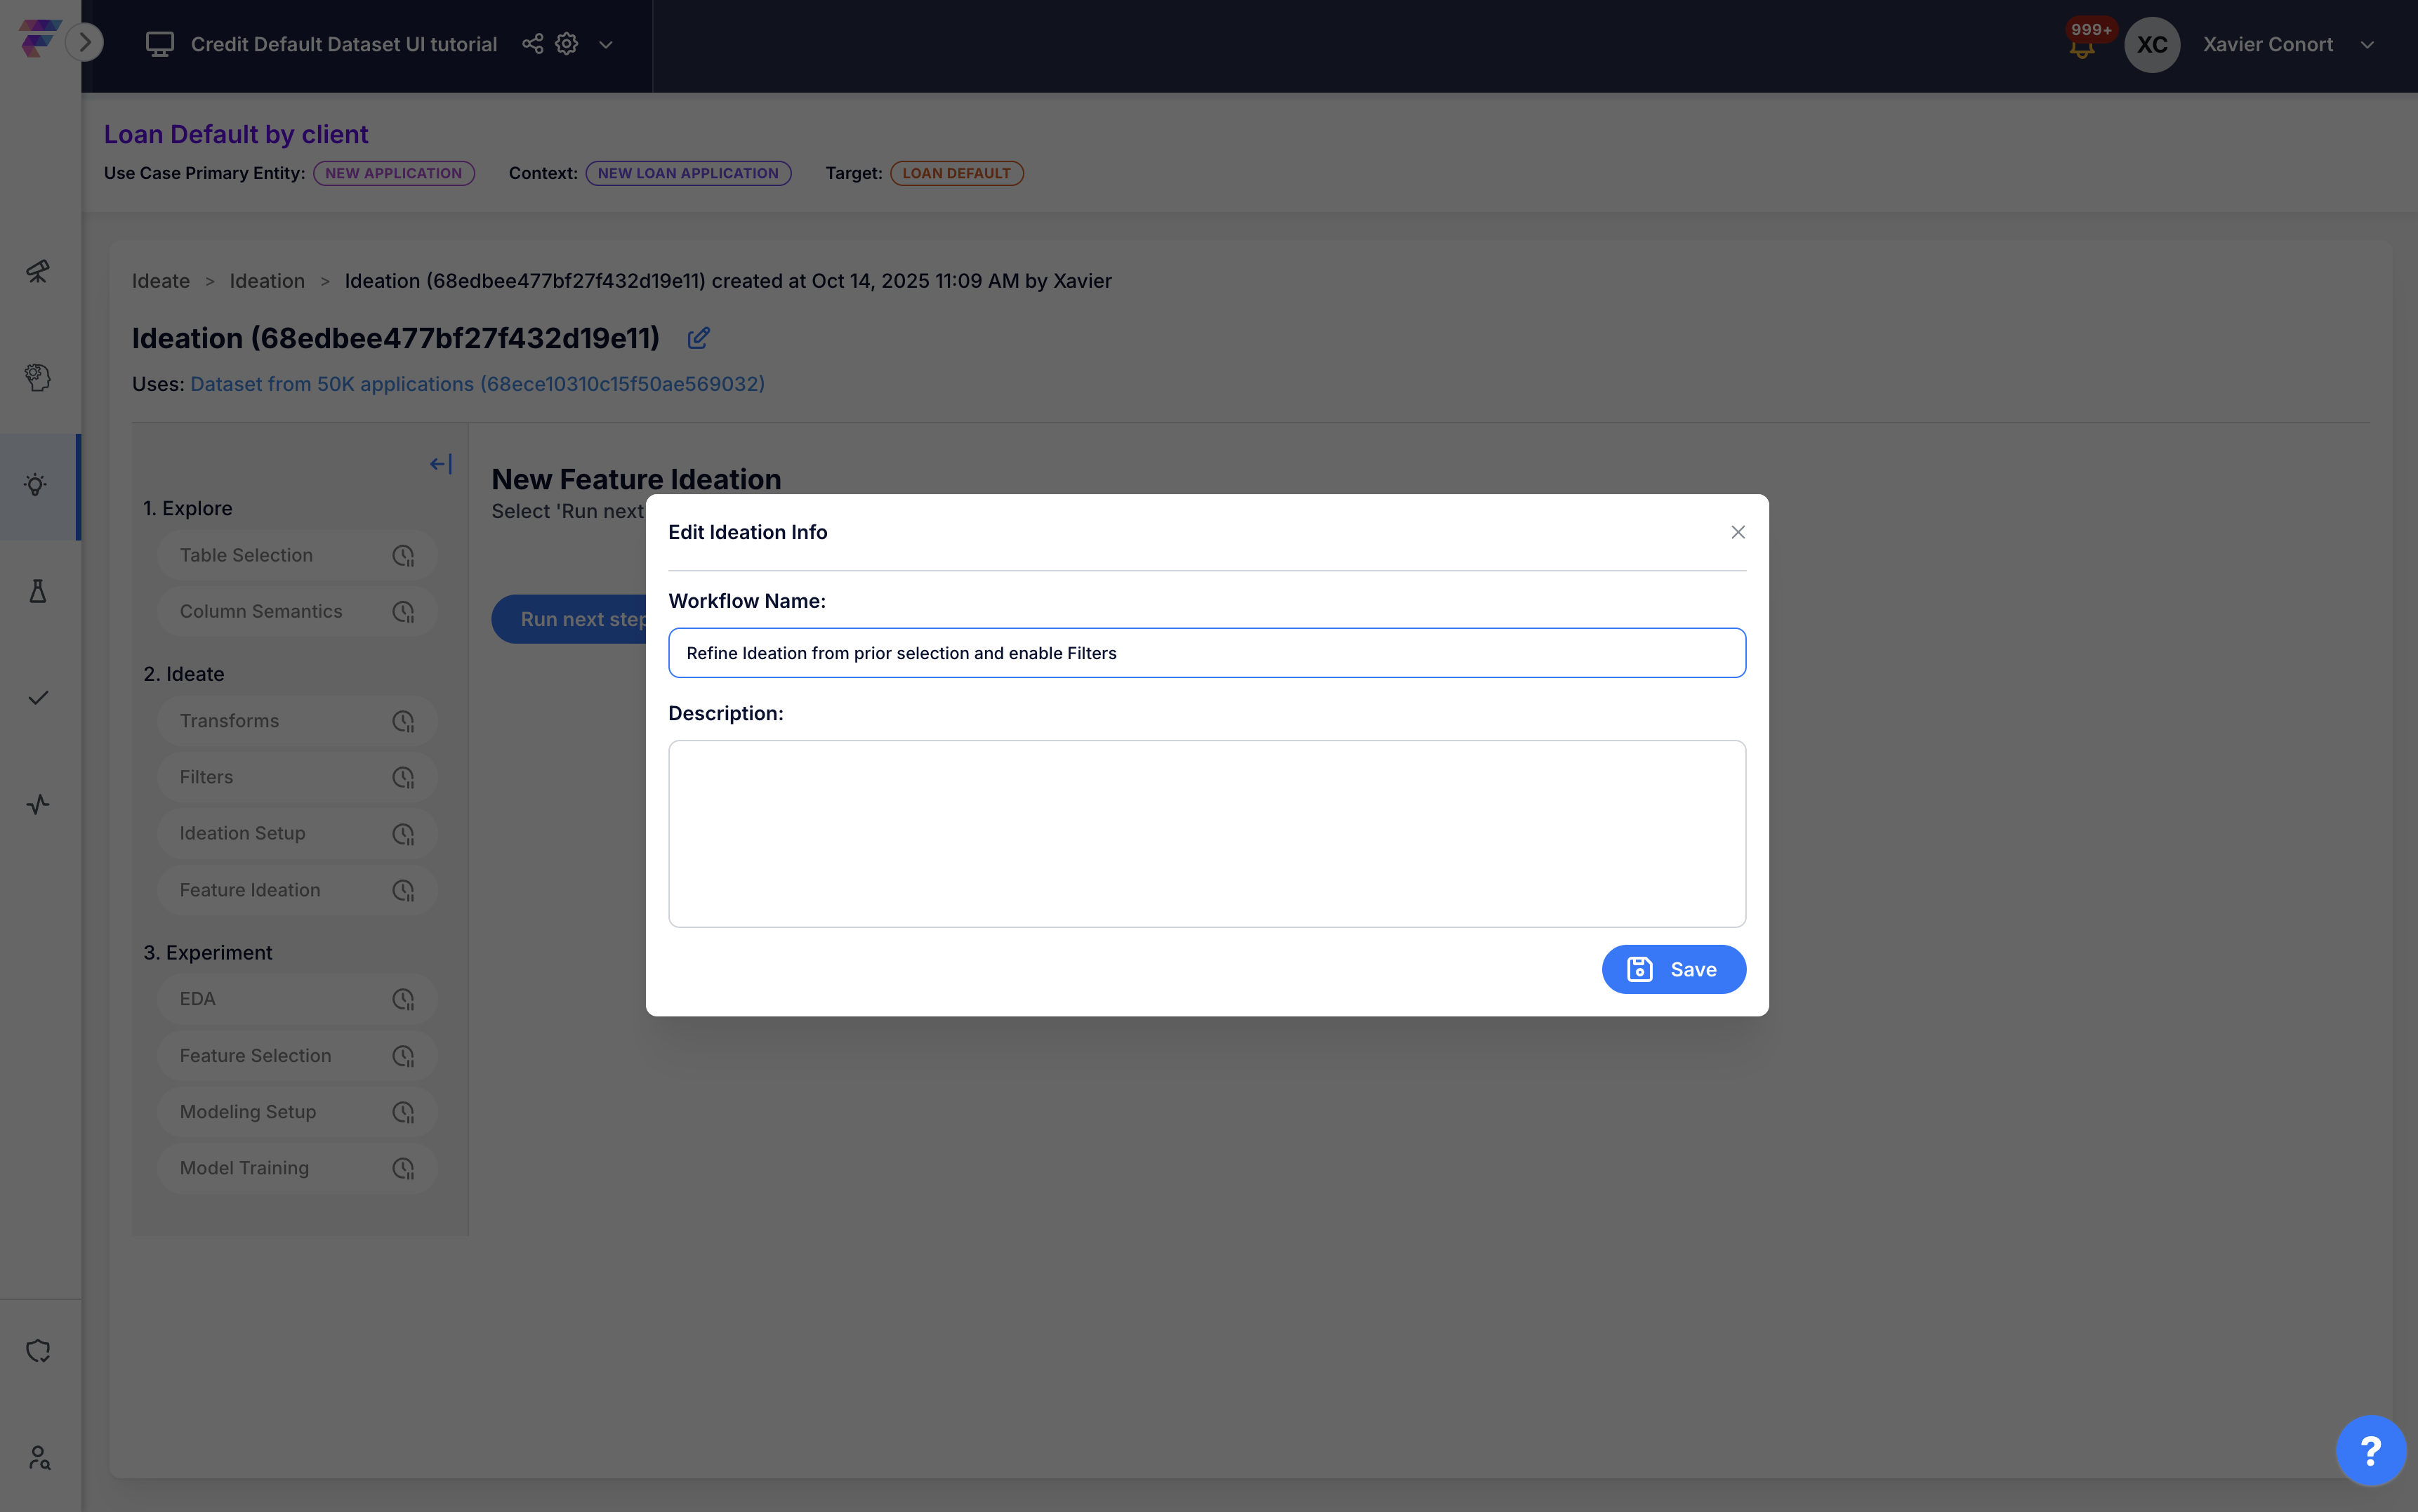
Task: Collapse the workflow steps panel
Action: click(x=441, y=464)
